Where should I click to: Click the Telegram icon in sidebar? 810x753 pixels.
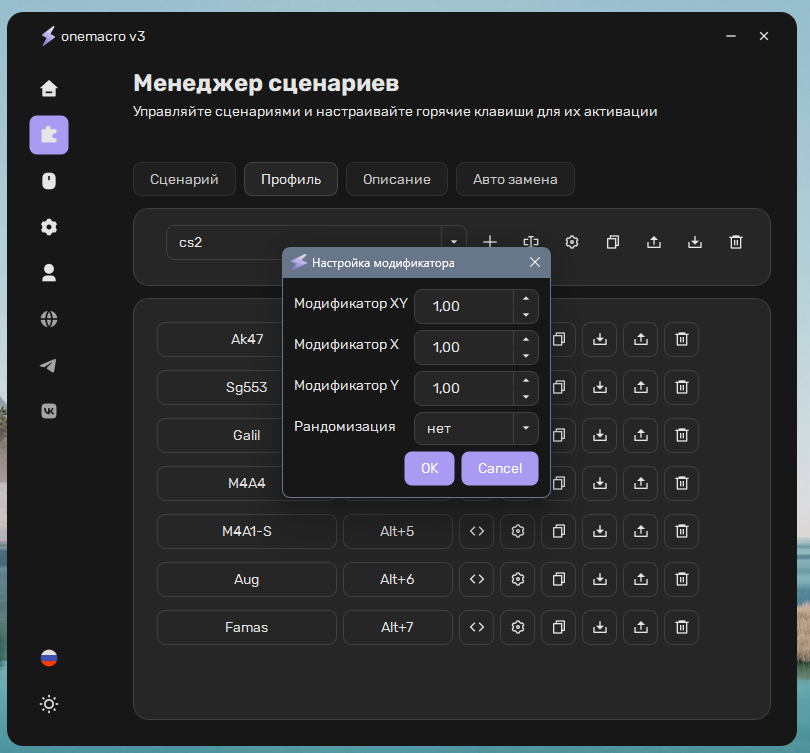click(x=49, y=365)
